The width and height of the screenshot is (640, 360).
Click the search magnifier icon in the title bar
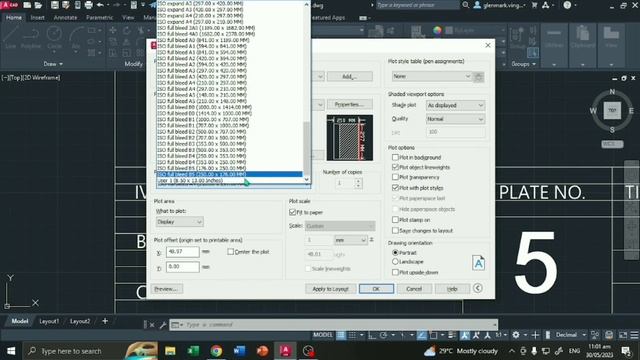(466, 5)
